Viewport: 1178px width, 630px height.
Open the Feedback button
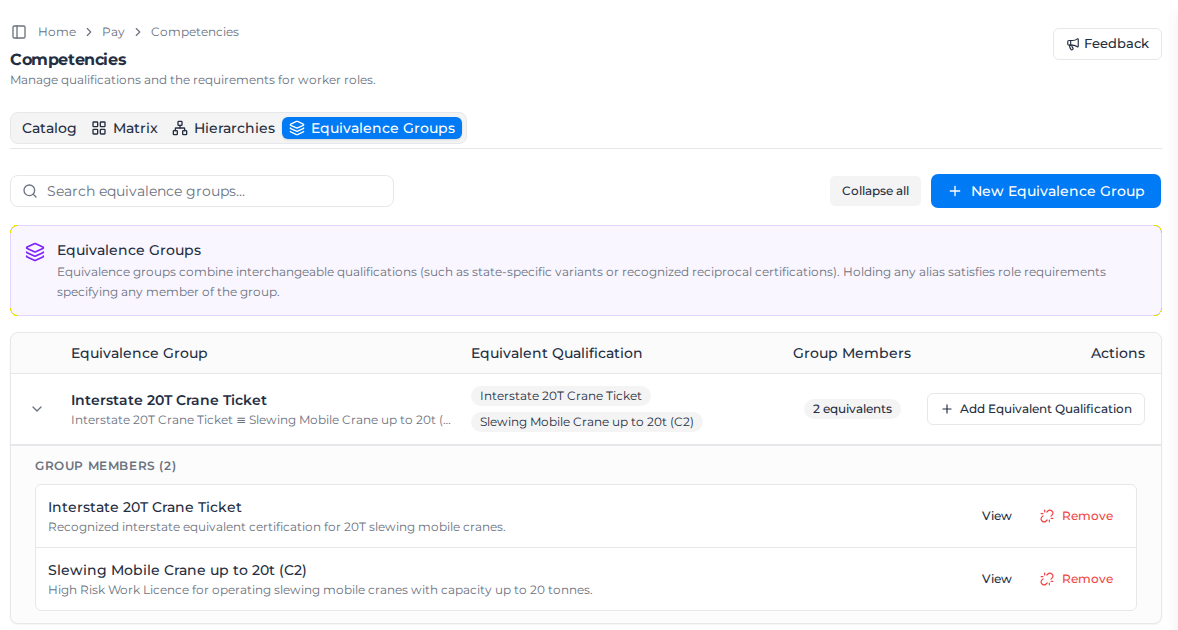(1107, 44)
